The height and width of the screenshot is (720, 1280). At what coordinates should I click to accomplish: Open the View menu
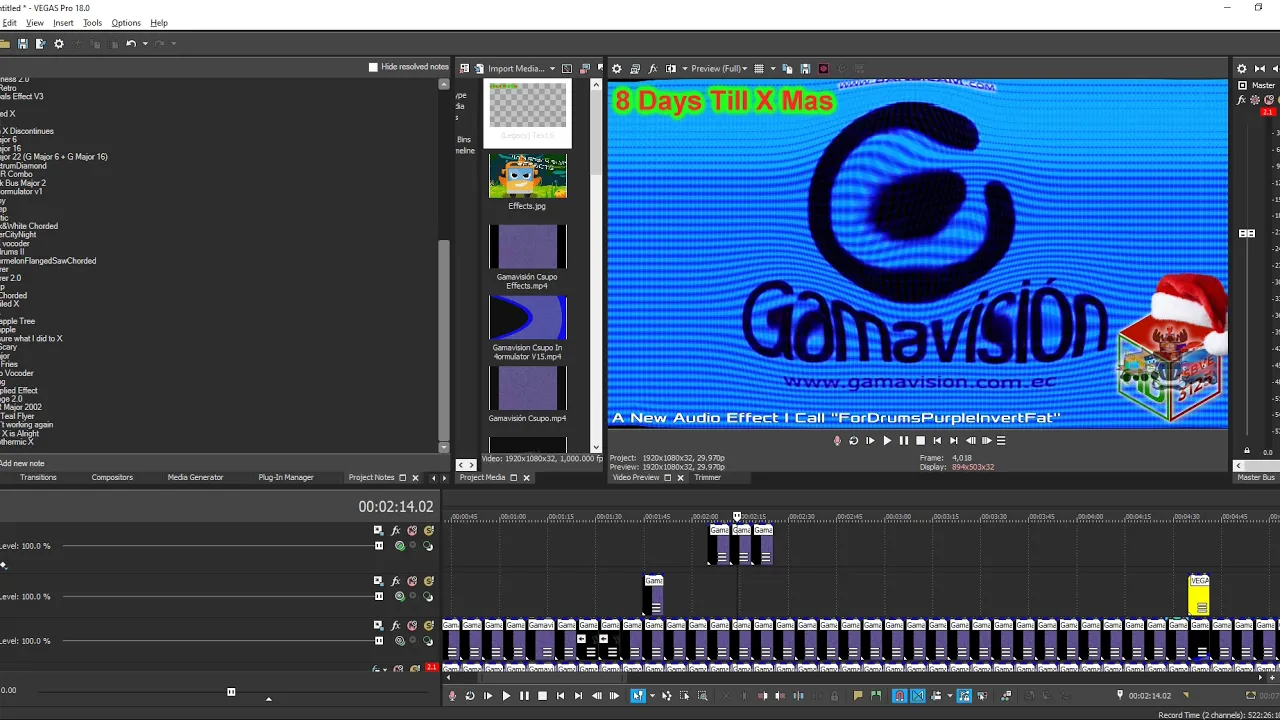(x=35, y=23)
